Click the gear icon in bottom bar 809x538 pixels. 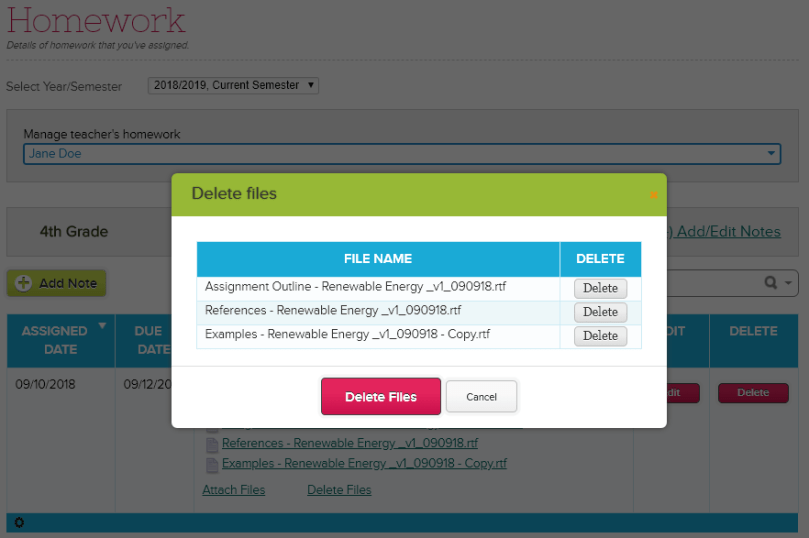(19, 523)
